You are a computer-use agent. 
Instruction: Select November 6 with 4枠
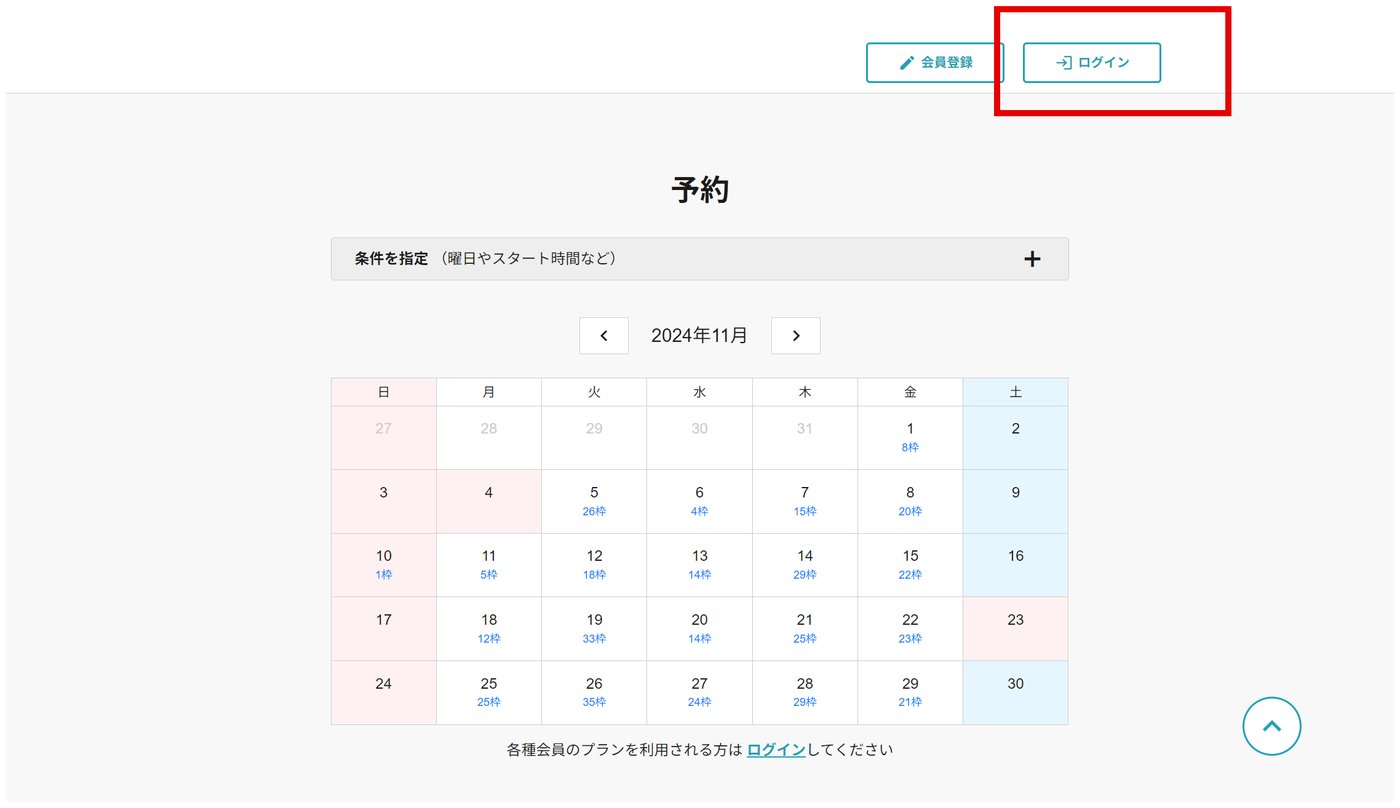click(x=699, y=502)
